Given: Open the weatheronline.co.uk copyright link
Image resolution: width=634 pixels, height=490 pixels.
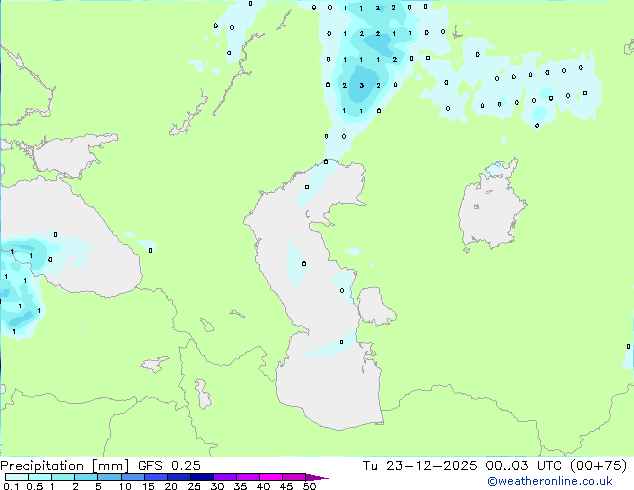Looking at the screenshot, I should coord(550,481).
